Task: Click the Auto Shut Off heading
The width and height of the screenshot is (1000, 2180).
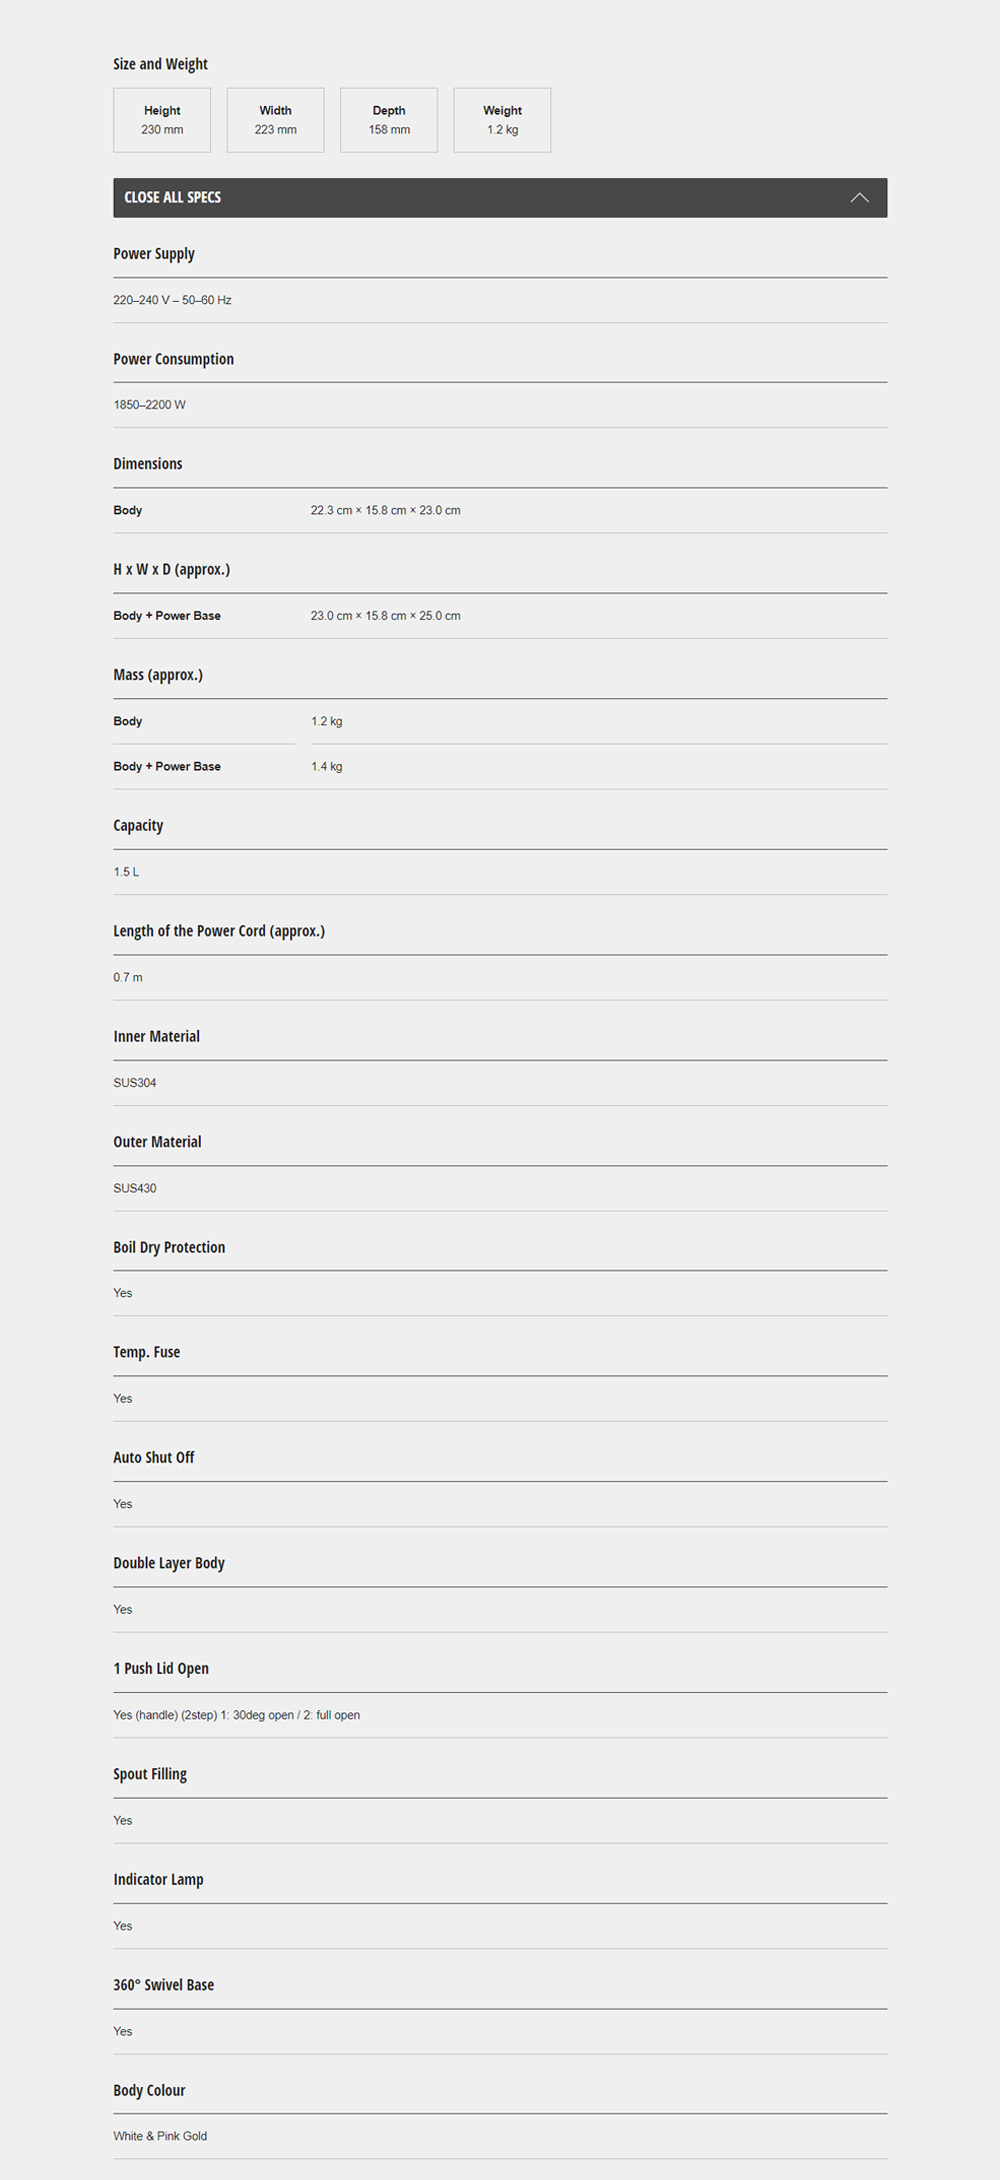Action: pos(154,1458)
